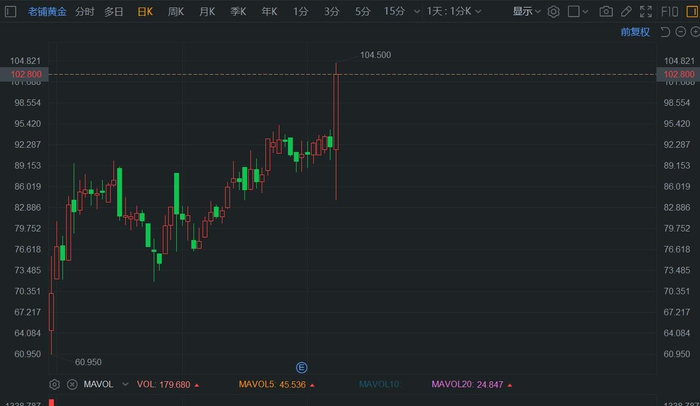Screen dimensions: 700x406
Task: Click left axis current price tag 102.800
Action: point(25,74)
